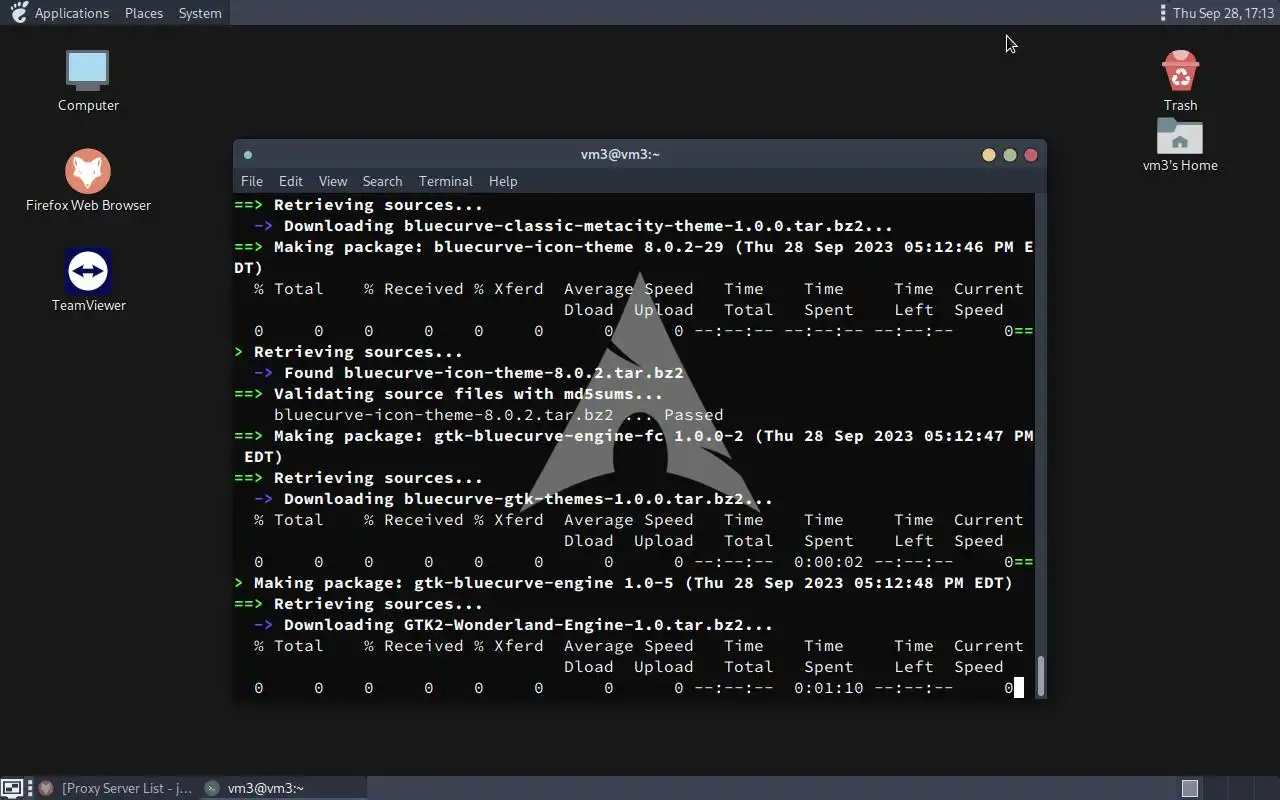Minimize the terminal window with yellow button
Screen dimensions: 1280x800
(x=989, y=155)
